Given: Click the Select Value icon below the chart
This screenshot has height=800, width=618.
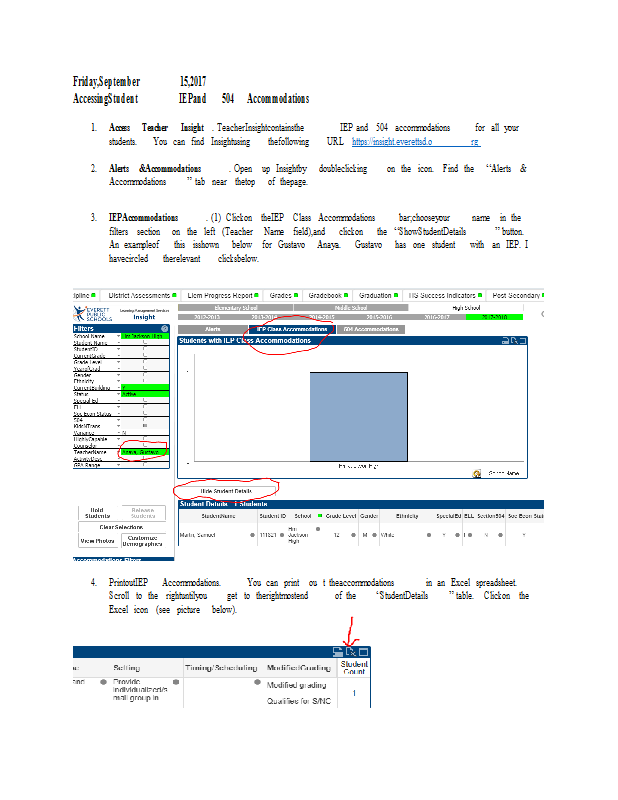Looking at the screenshot, I should [x=477, y=473].
